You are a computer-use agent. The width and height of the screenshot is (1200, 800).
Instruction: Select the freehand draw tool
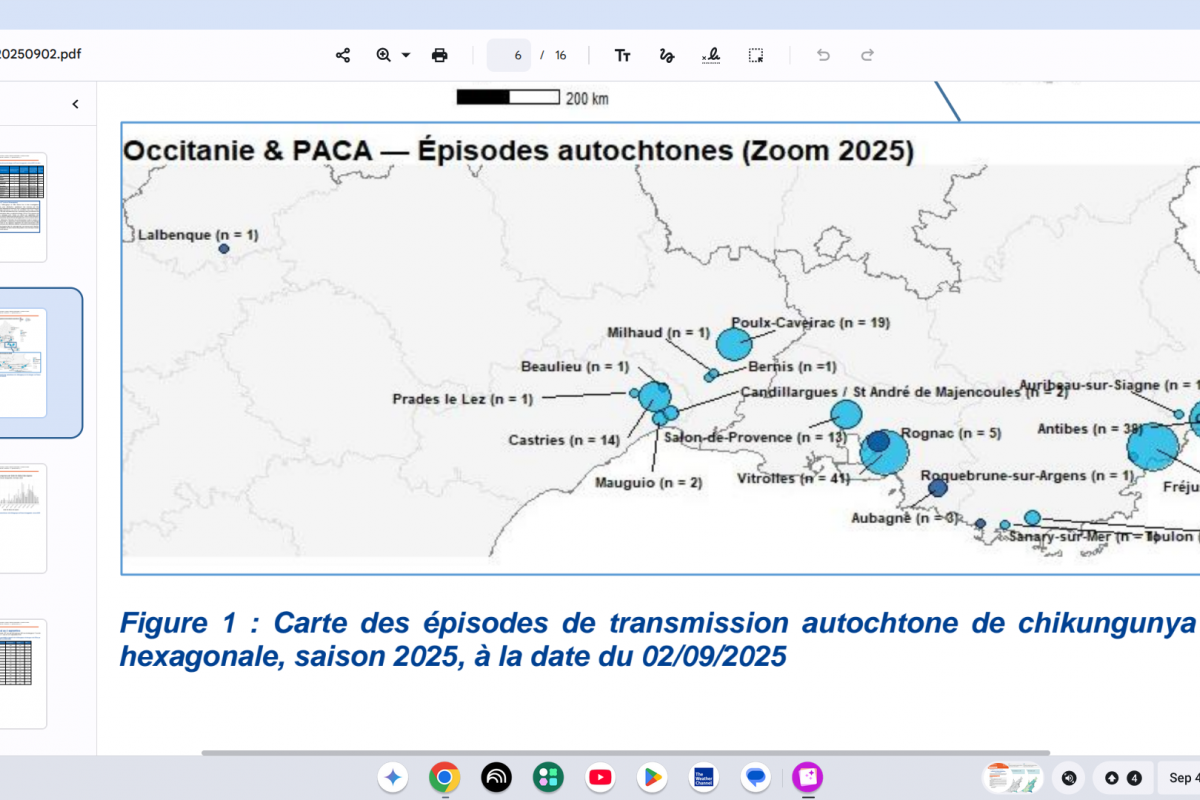point(666,55)
